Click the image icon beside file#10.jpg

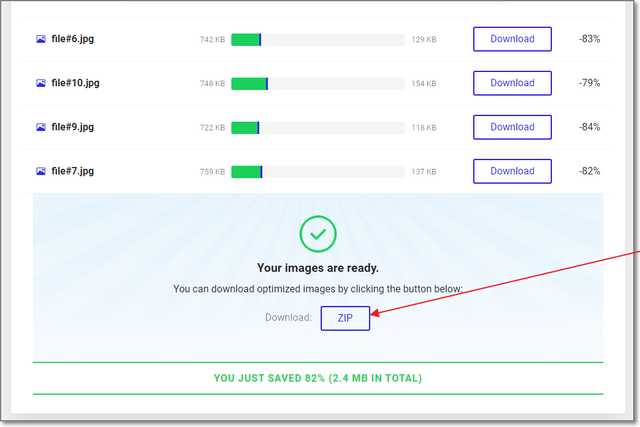point(41,83)
